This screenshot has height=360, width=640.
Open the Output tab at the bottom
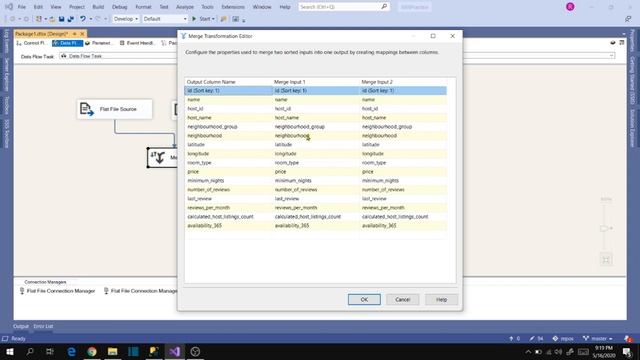[21, 326]
